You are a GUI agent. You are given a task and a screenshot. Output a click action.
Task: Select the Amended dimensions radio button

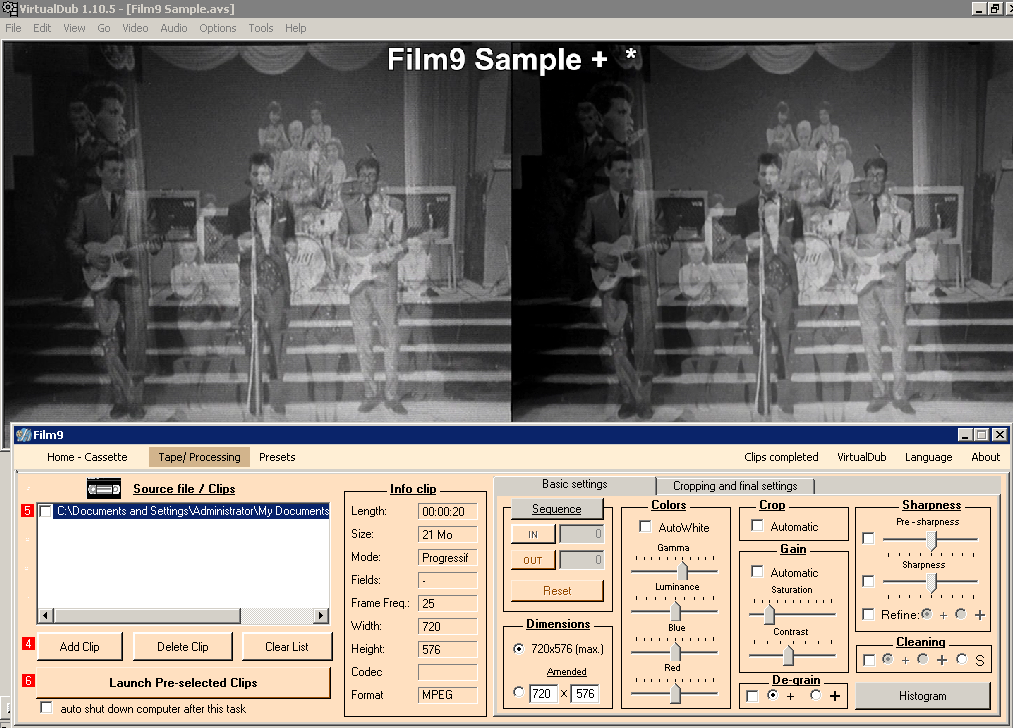[x=519, y=692]
